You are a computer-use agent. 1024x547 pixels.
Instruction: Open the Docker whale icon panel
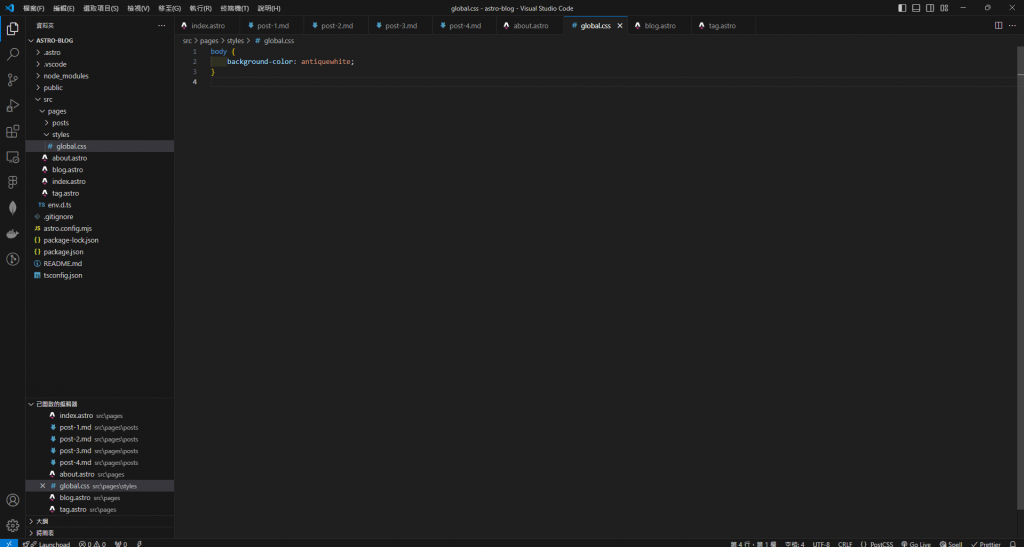(12, 234)
